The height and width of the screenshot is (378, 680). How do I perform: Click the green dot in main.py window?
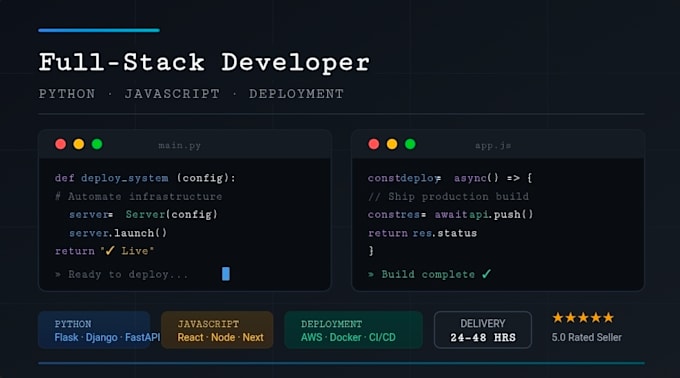coord(97,144)
